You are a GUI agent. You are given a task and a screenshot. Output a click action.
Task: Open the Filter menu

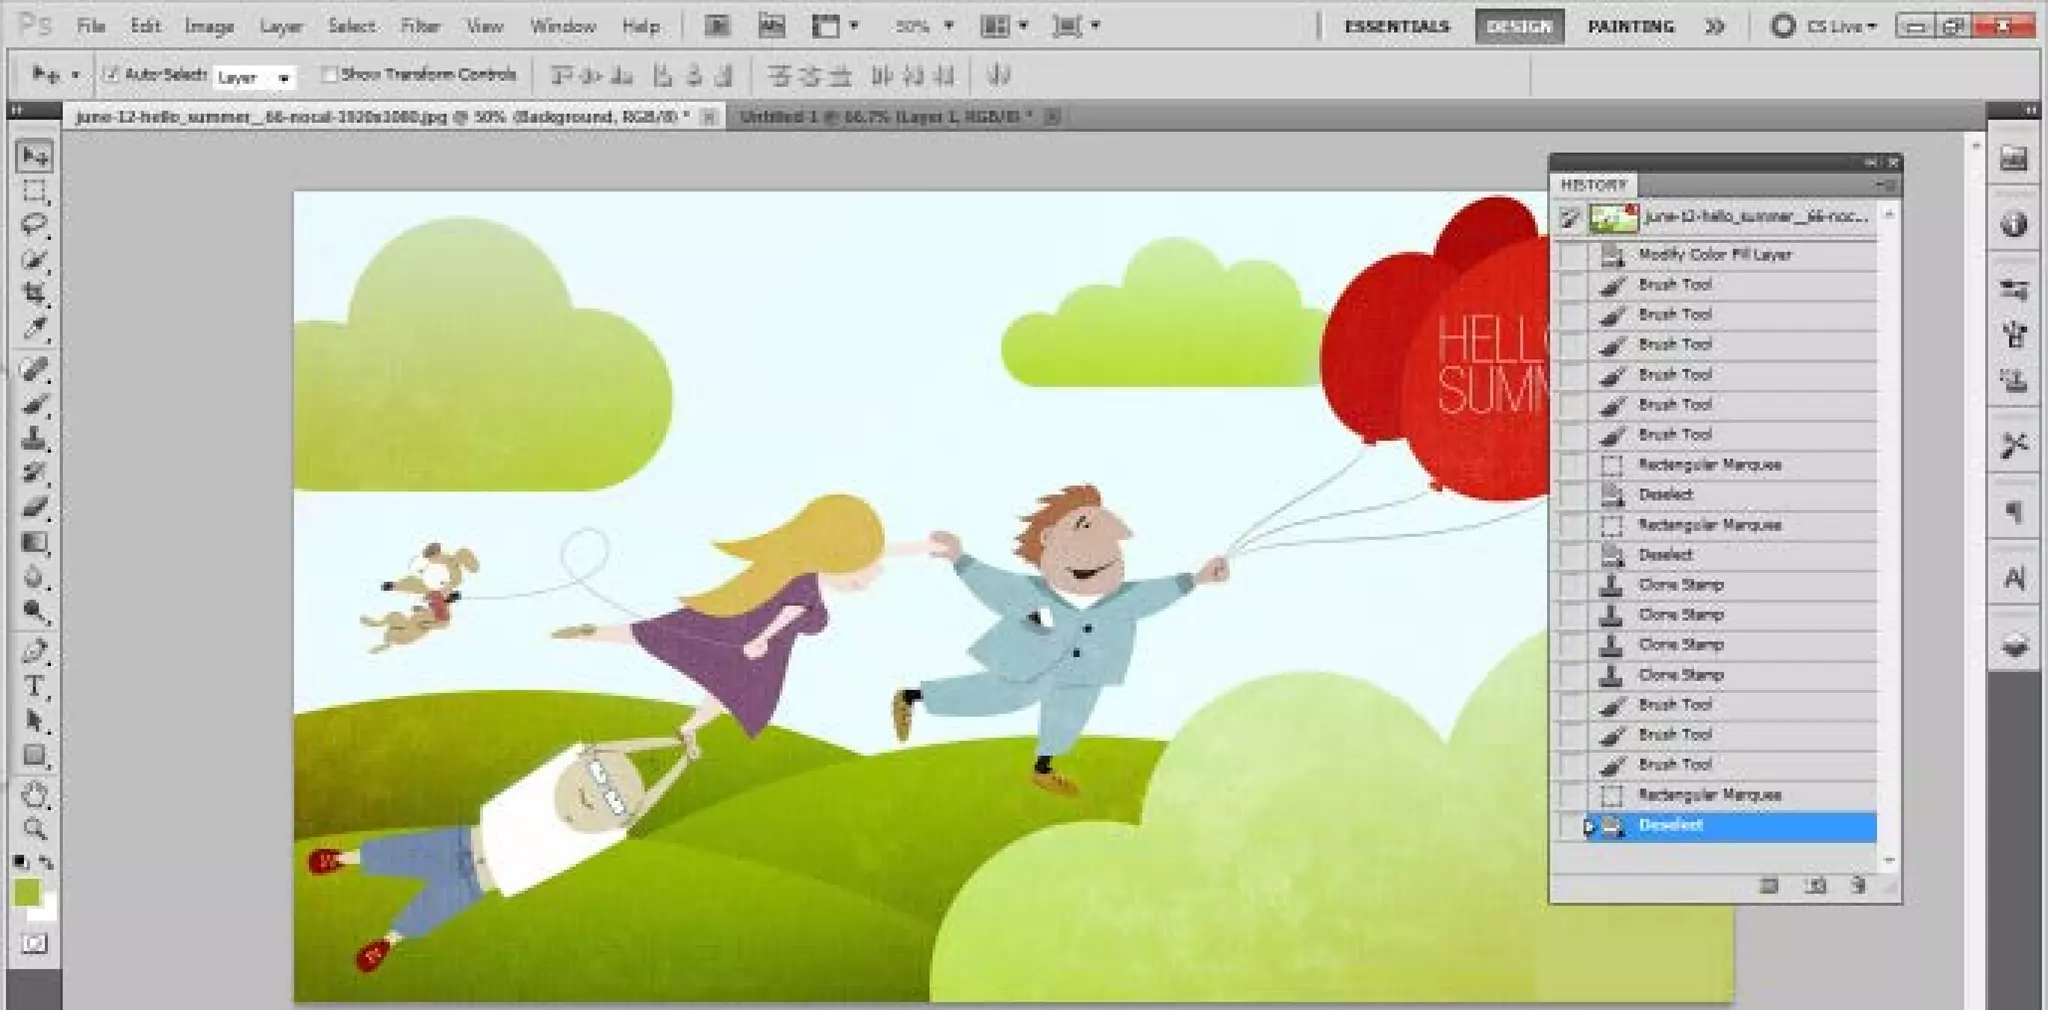coord(420,26)
